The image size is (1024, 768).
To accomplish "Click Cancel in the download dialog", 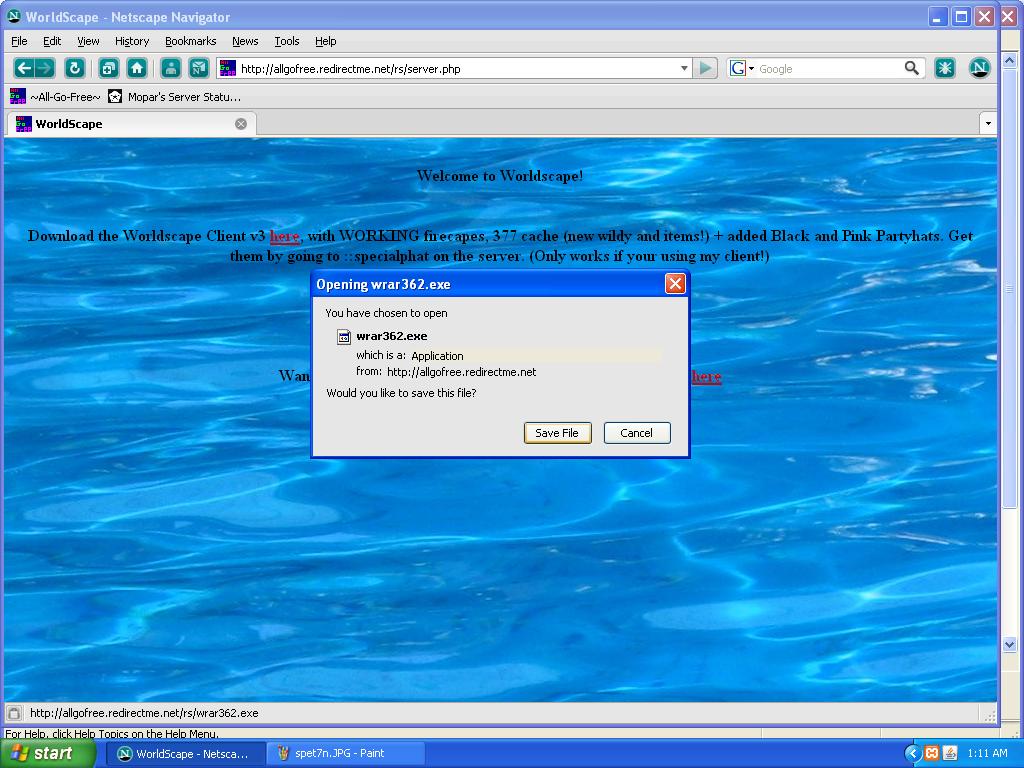I will click(x=637, y=433).
